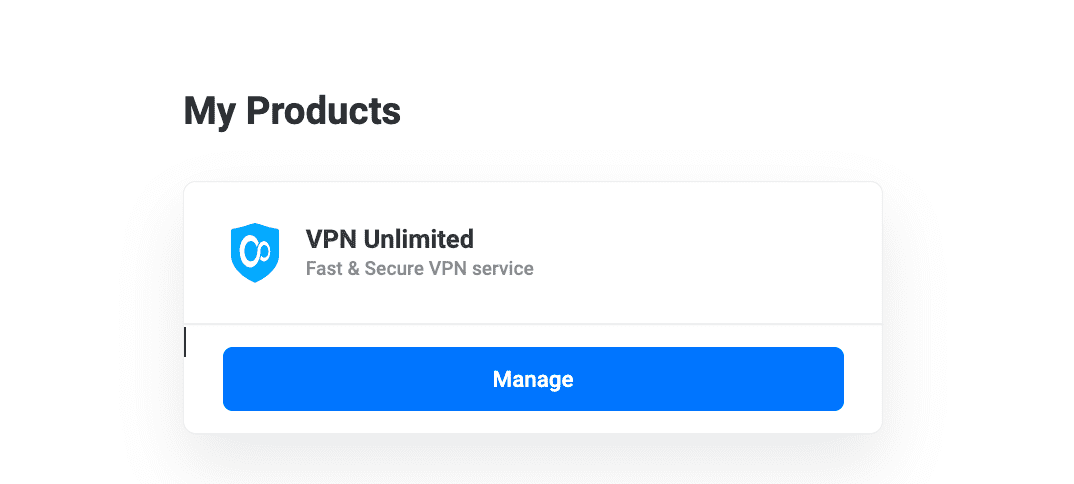Click the word "My" in the page heading
Viewport: 1074px width, 484px height.
pos(210,111)
